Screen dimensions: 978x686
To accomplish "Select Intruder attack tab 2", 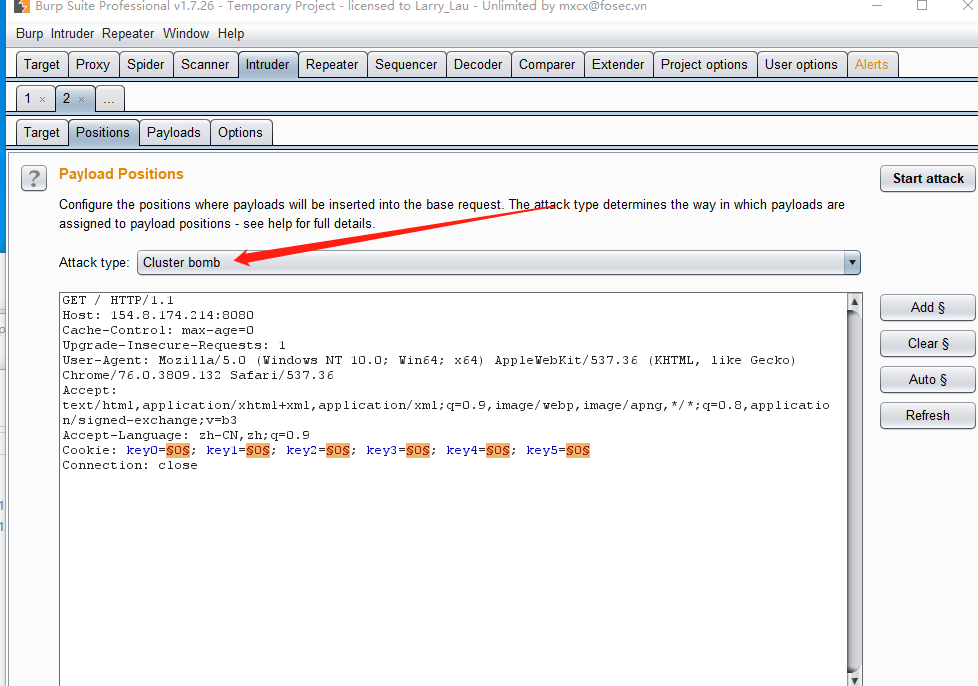I will click(67, 99).
